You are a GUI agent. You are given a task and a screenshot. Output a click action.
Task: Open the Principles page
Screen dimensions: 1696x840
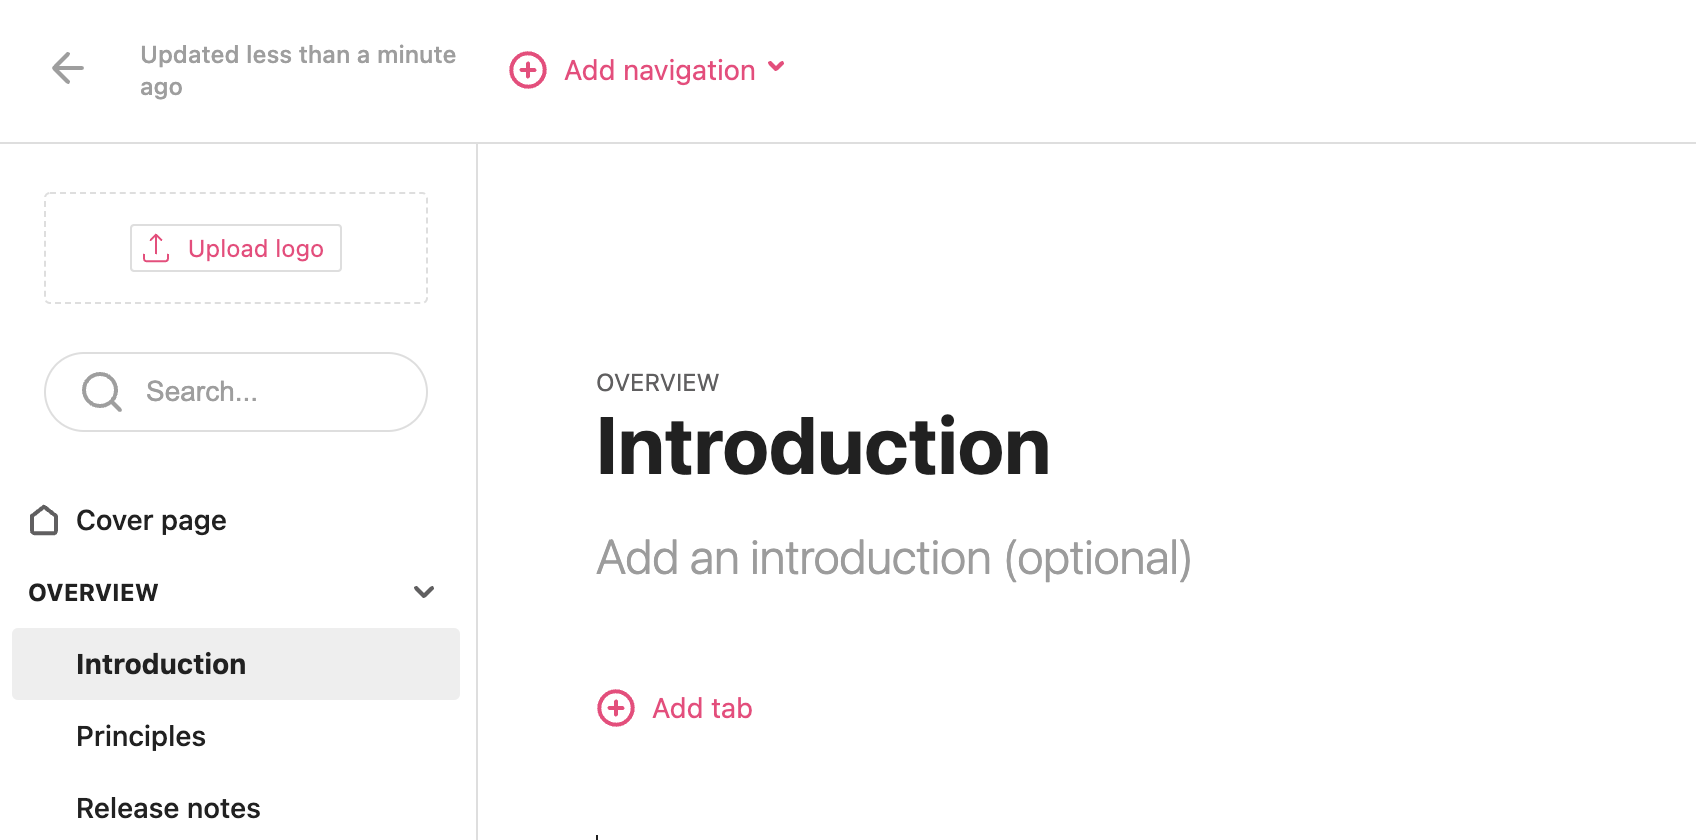click(x=140, y=735)
